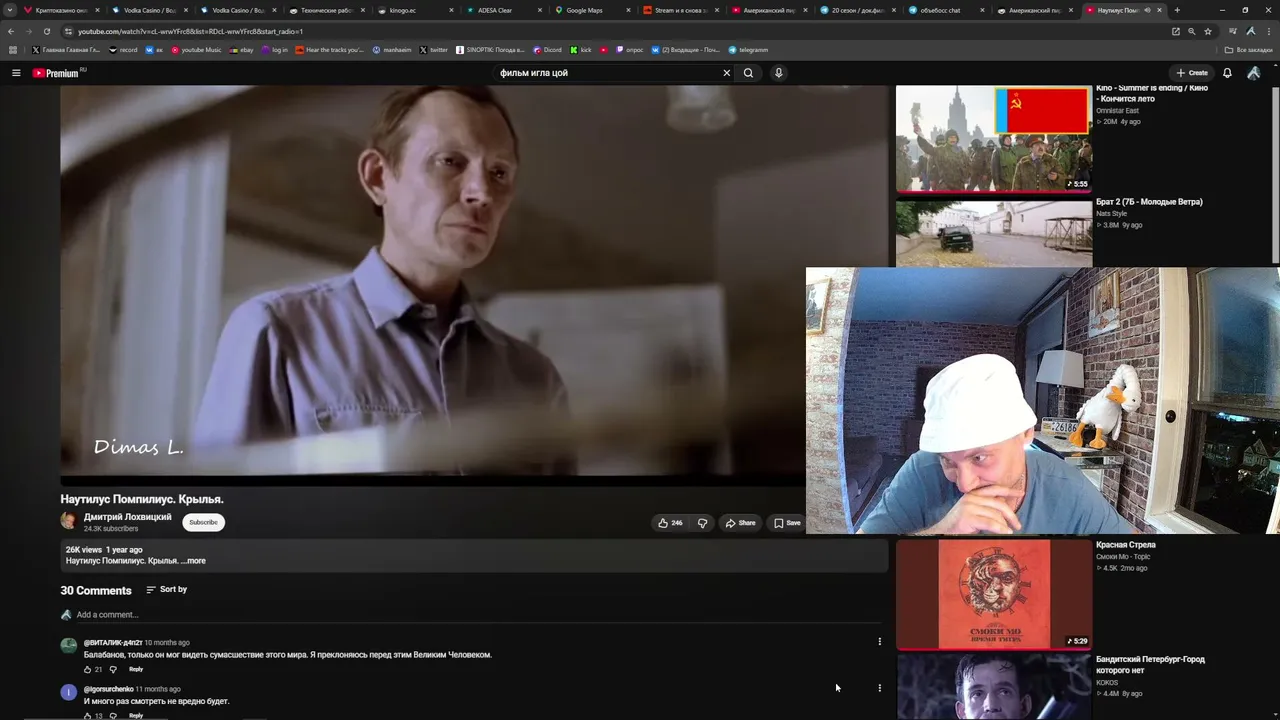This screenshot has width=1280, height=720.
Task: Open the Бандитский Петербург video title
Action: 1150,665
